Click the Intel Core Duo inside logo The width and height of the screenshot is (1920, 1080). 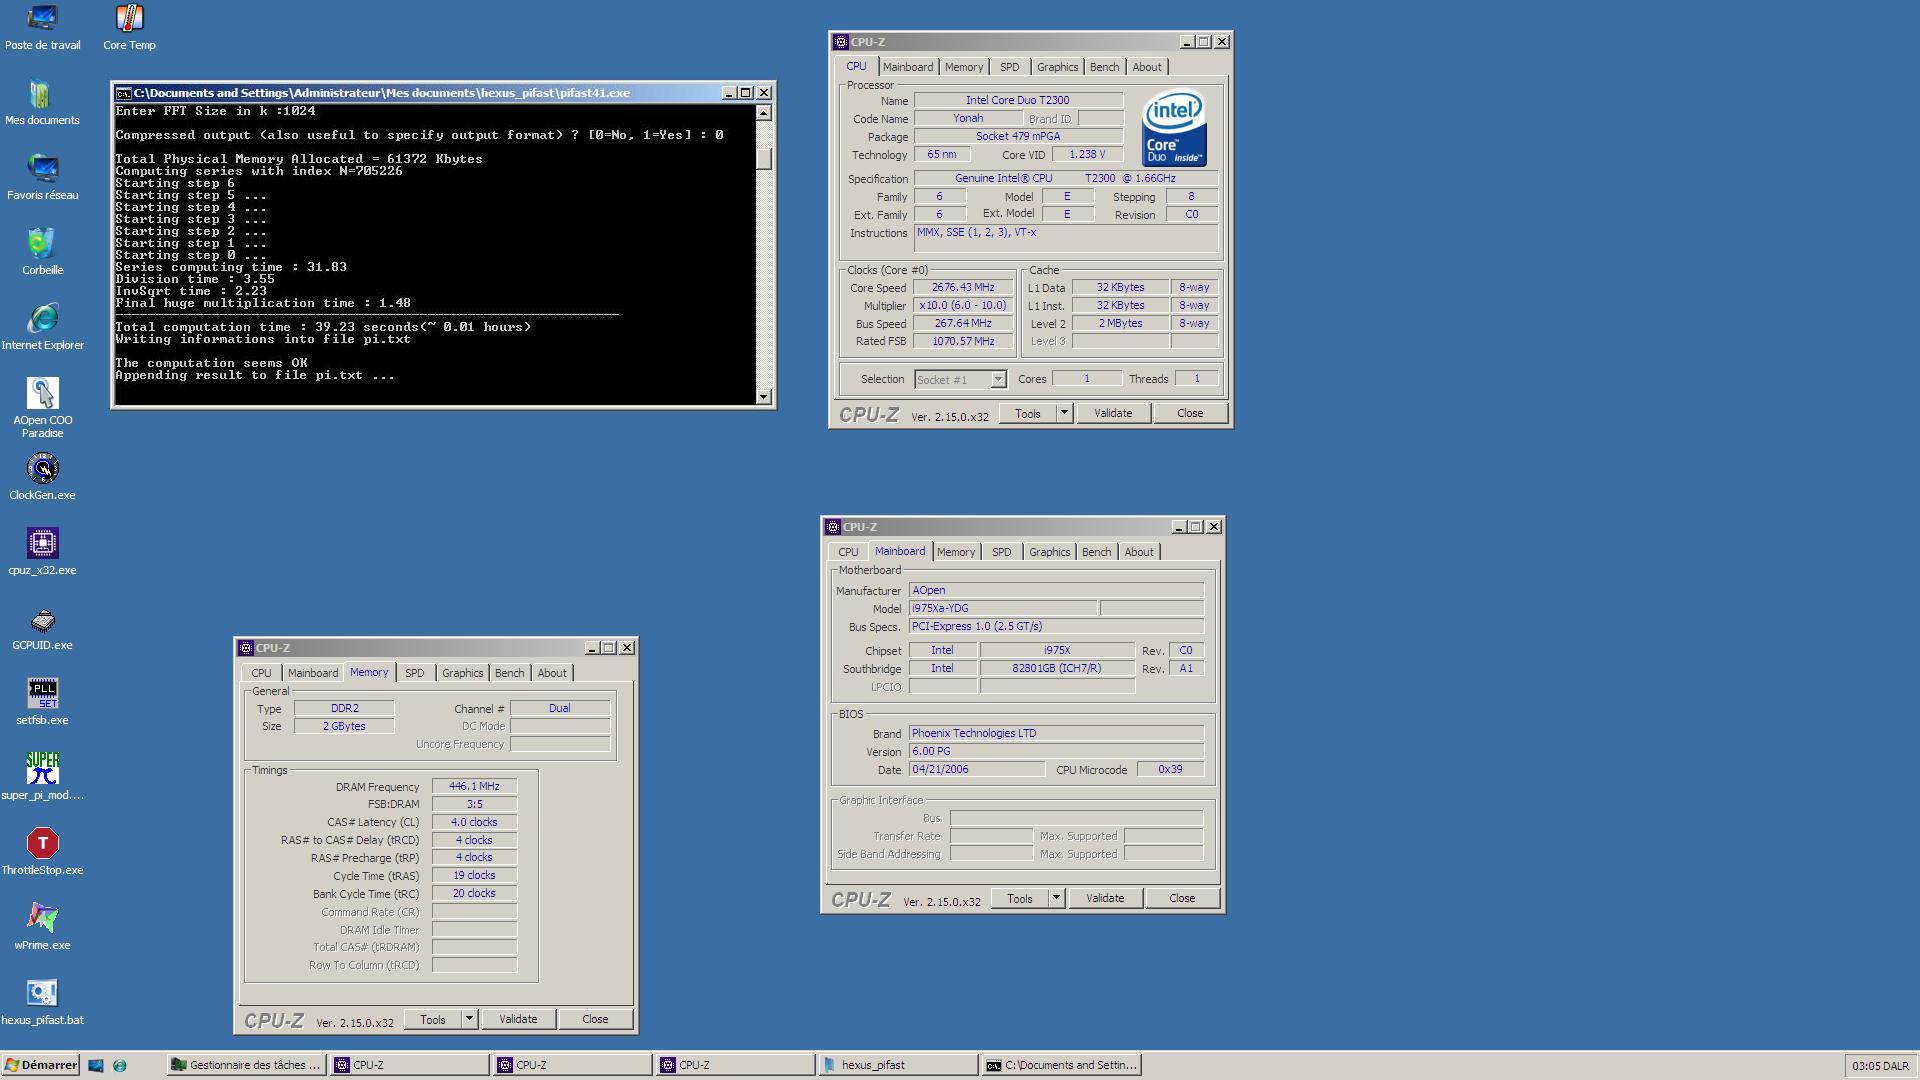[x=1175, y=128]
